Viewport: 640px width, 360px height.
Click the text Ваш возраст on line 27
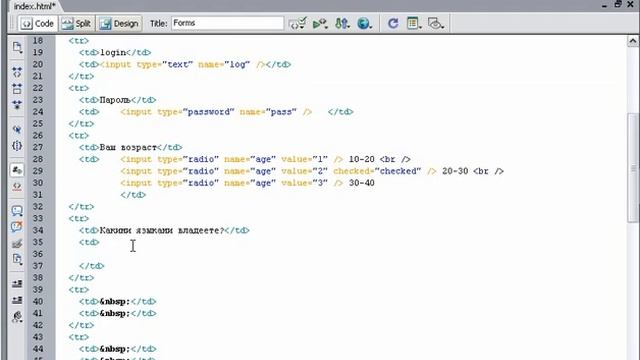[x=128, y=147]
